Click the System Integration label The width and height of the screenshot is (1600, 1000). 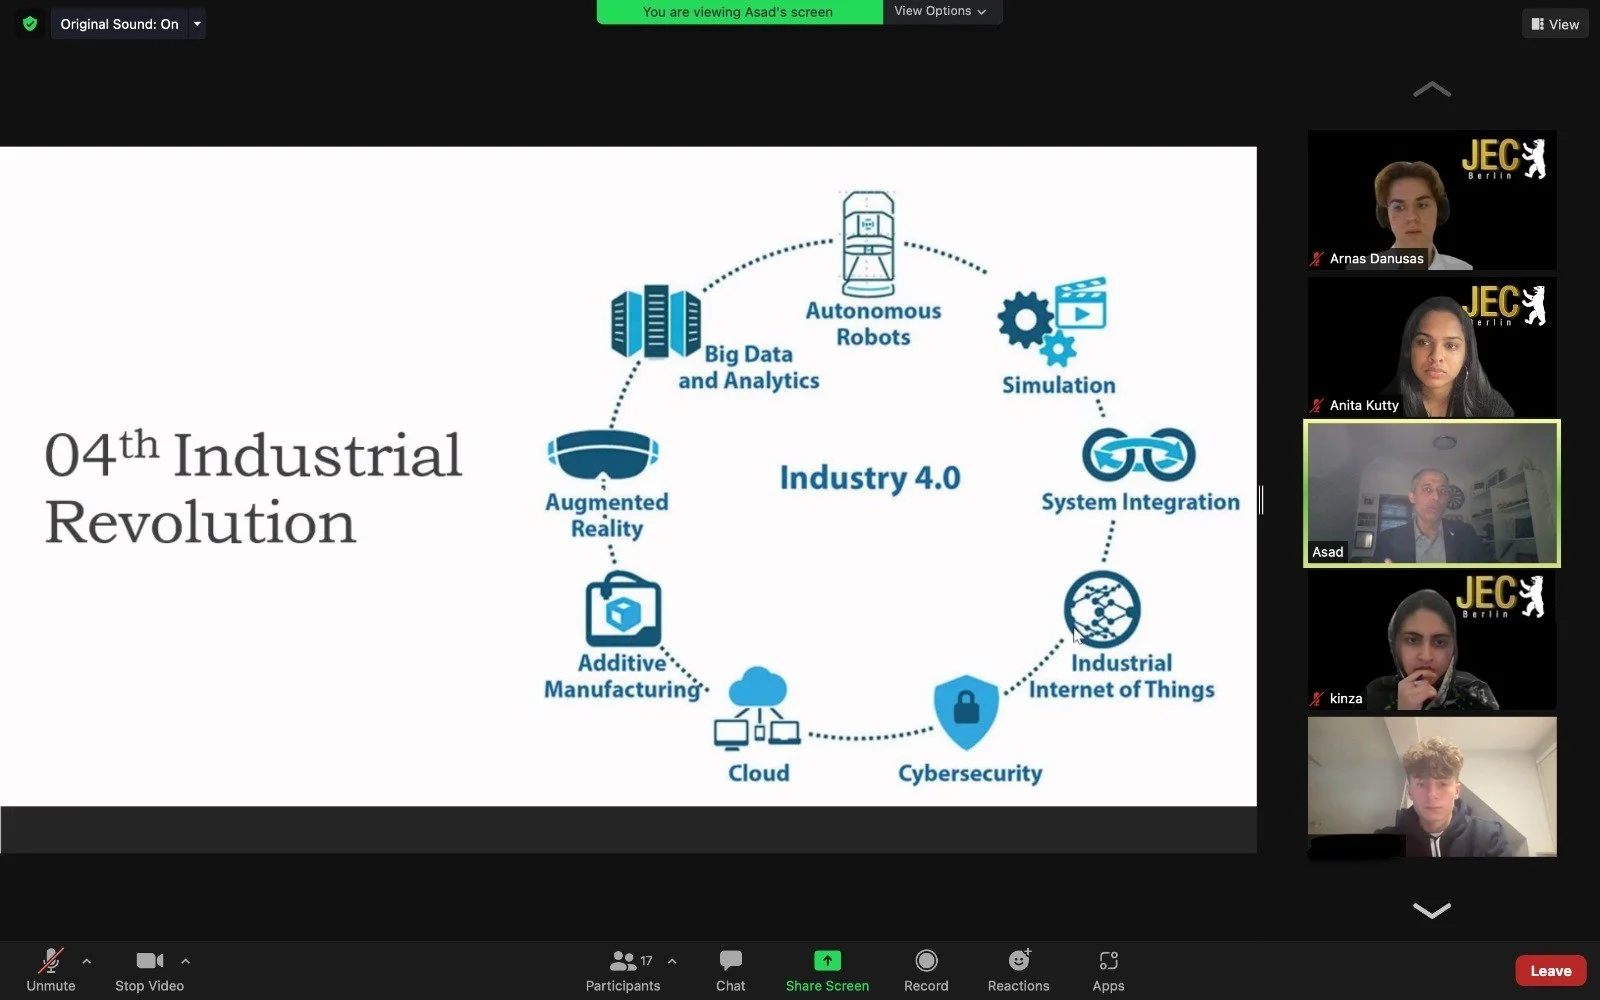(1140, 502)
